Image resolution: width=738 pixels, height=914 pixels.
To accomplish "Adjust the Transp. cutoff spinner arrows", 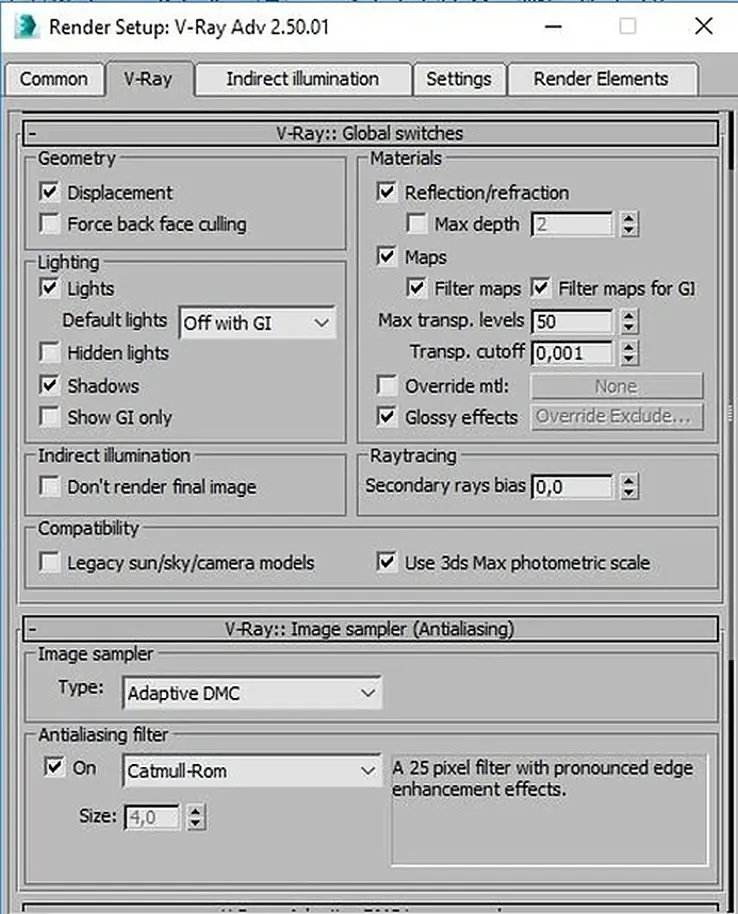I will pyautogui.click(x=628, y=353).
